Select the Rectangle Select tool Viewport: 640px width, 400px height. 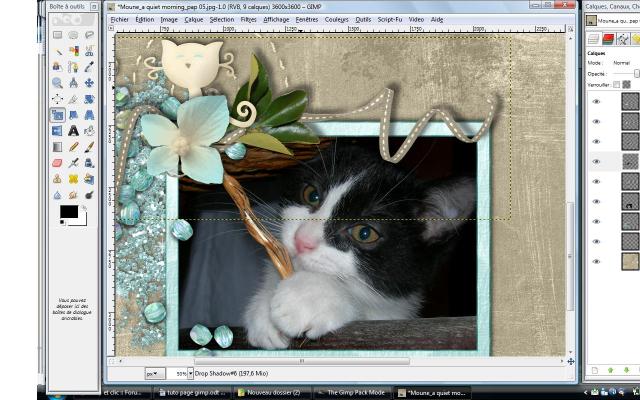(58, 35)
